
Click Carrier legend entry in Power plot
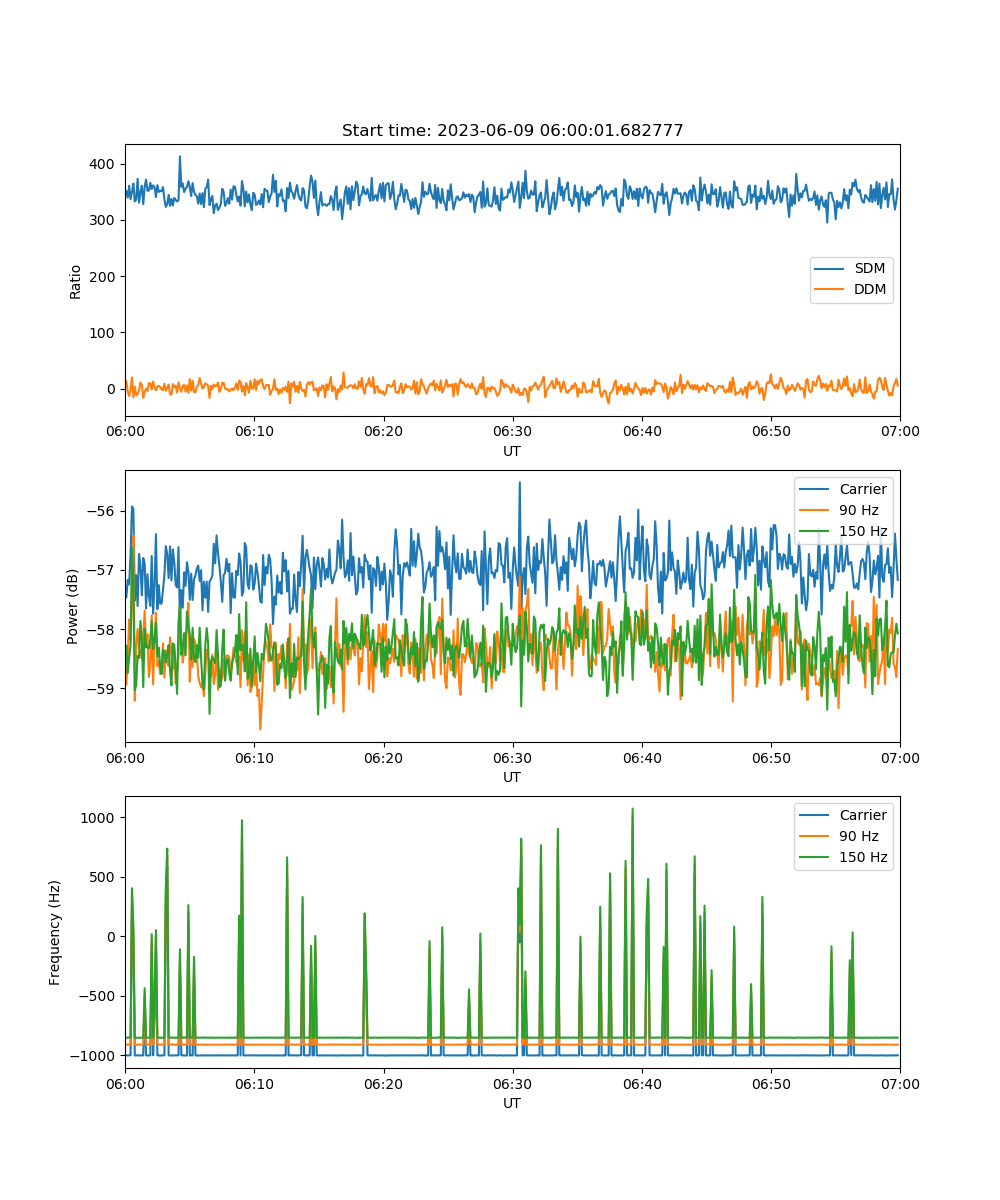862,489
